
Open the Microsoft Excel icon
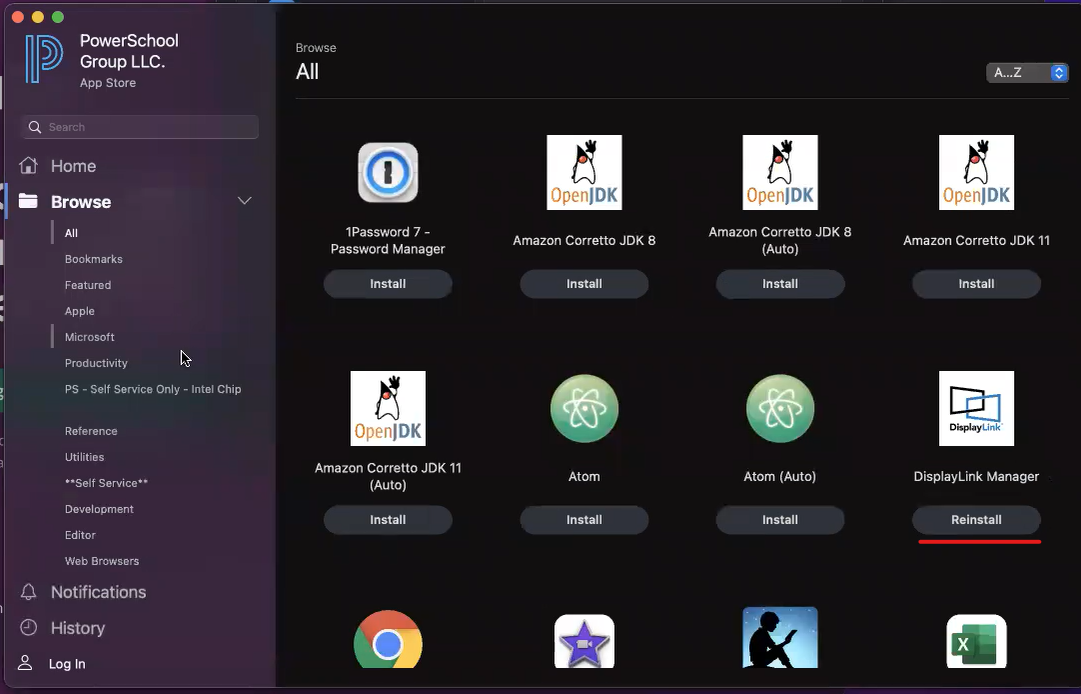pyautogui.click(x=976, y=641)
